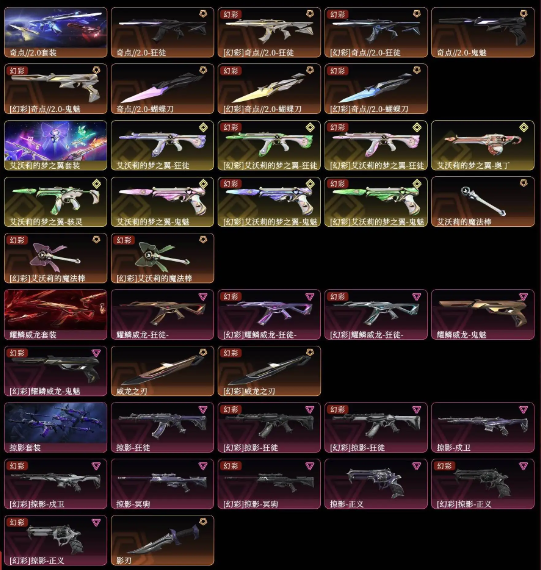Screen dimensions: 541x570
Task: Pick the 影刃 knife card
Action: [x=163, y=541]
